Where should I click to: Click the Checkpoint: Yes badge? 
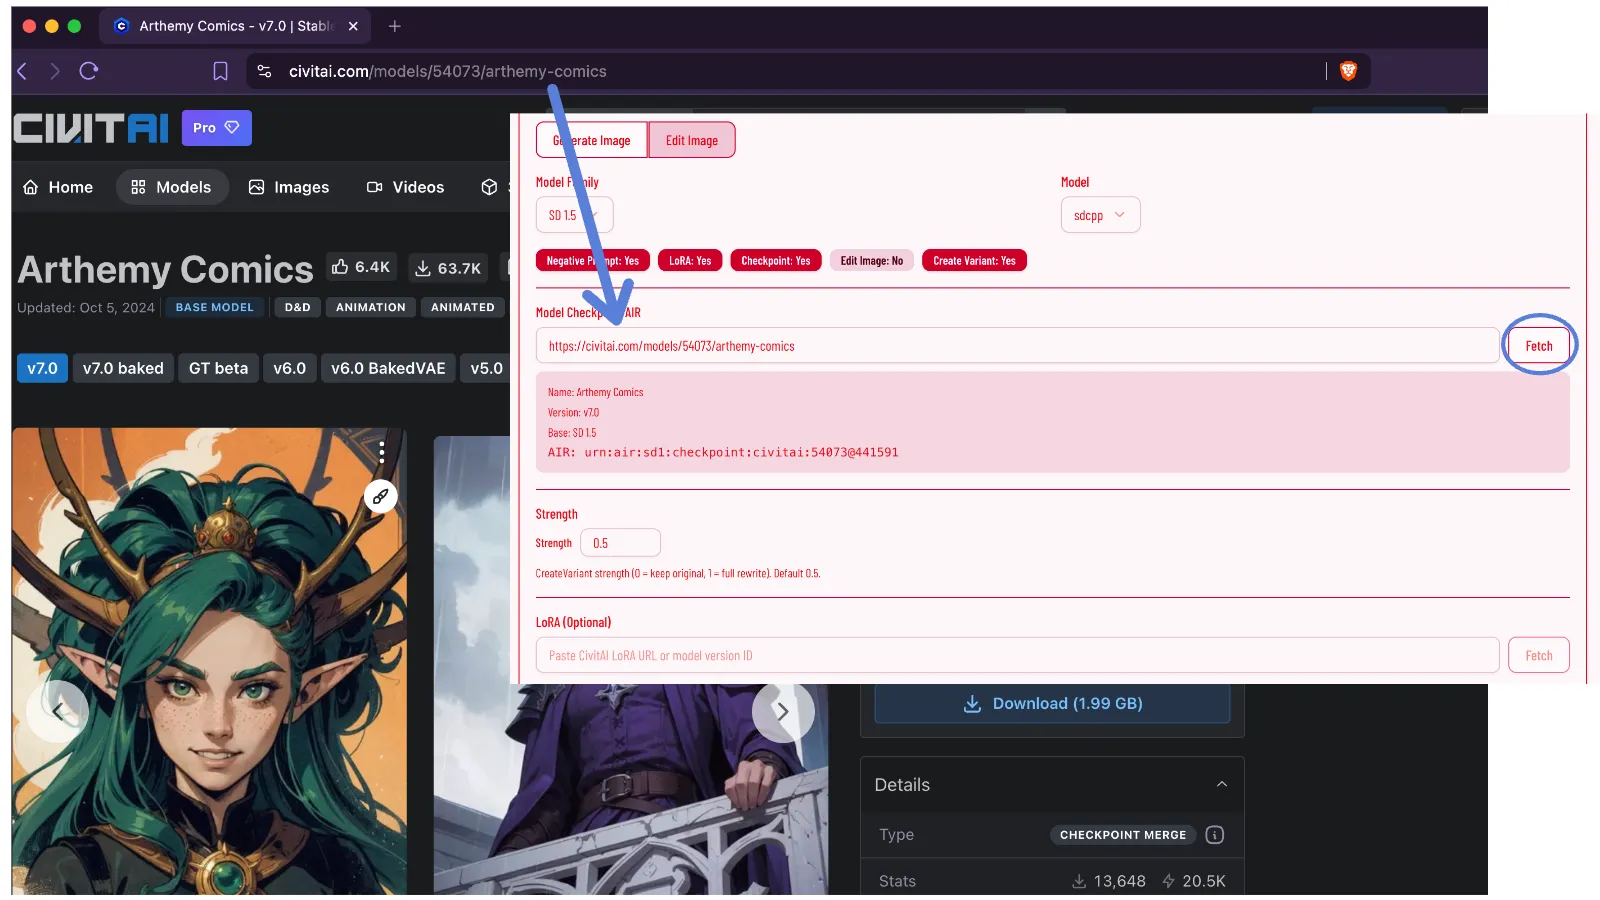(x=776, y=261)
